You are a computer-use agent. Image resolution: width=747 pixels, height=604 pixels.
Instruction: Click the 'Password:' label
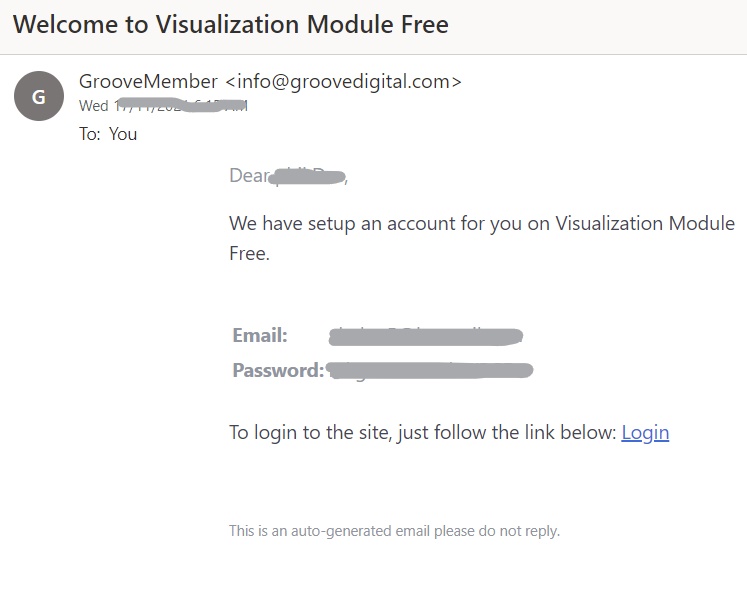pos(278,370)
